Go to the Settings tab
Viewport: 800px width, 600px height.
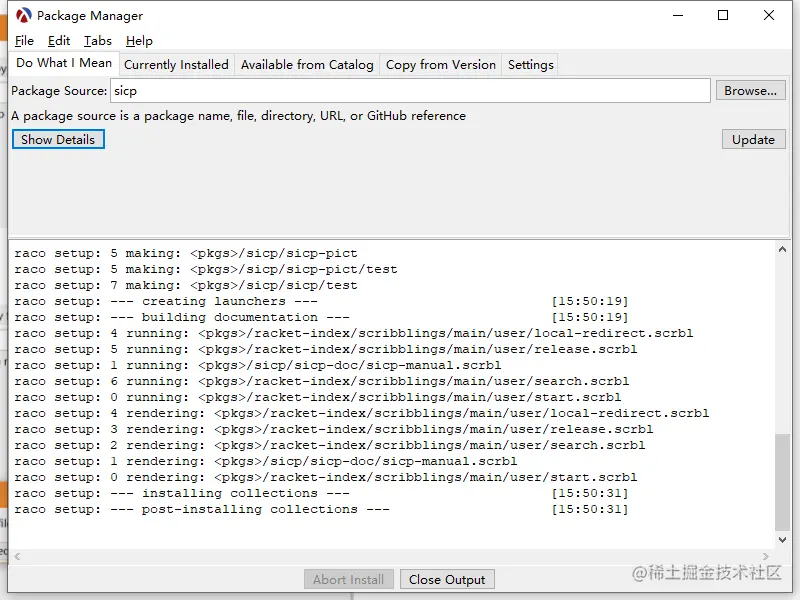pos(530,65)
